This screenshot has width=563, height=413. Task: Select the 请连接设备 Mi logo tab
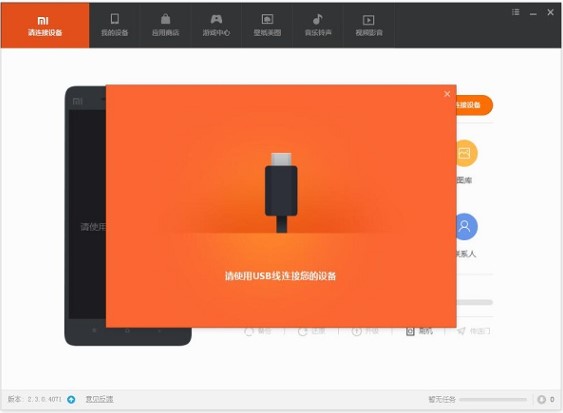click(45, 25)
